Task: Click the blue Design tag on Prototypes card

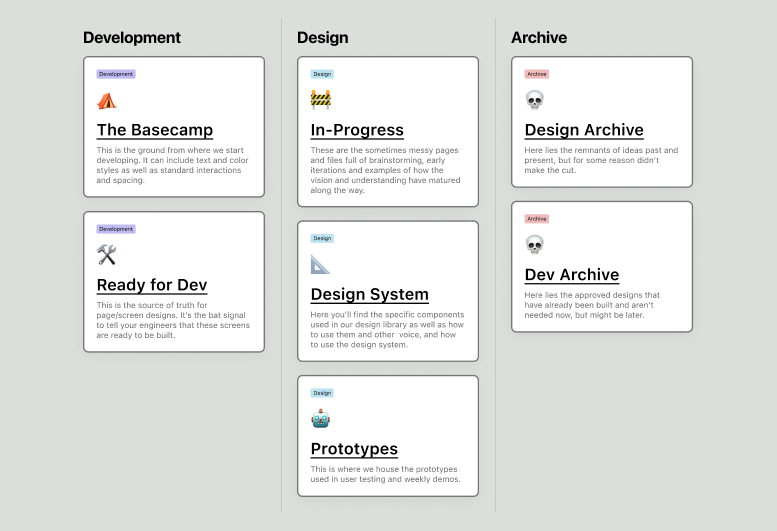Action: [x=322, y=393]
